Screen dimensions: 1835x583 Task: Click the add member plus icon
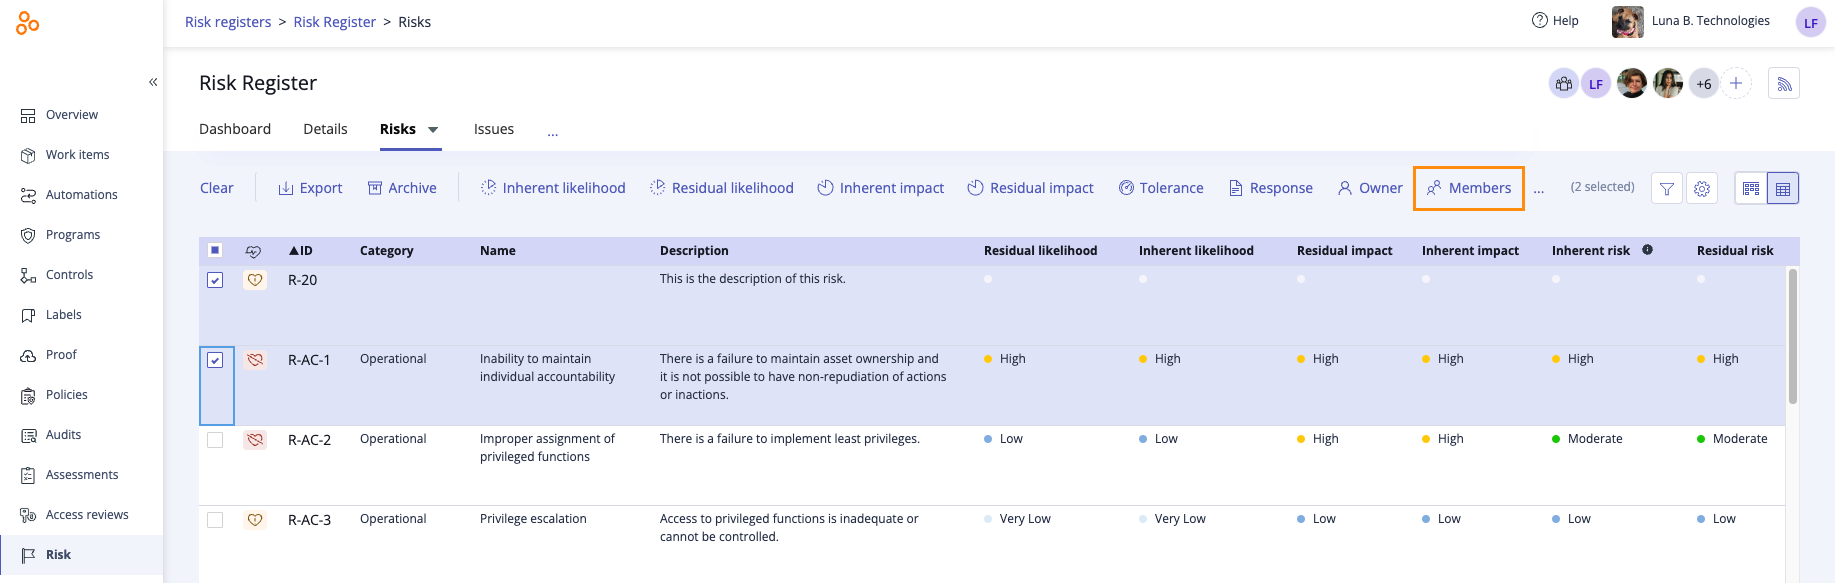coord(1736,84)
